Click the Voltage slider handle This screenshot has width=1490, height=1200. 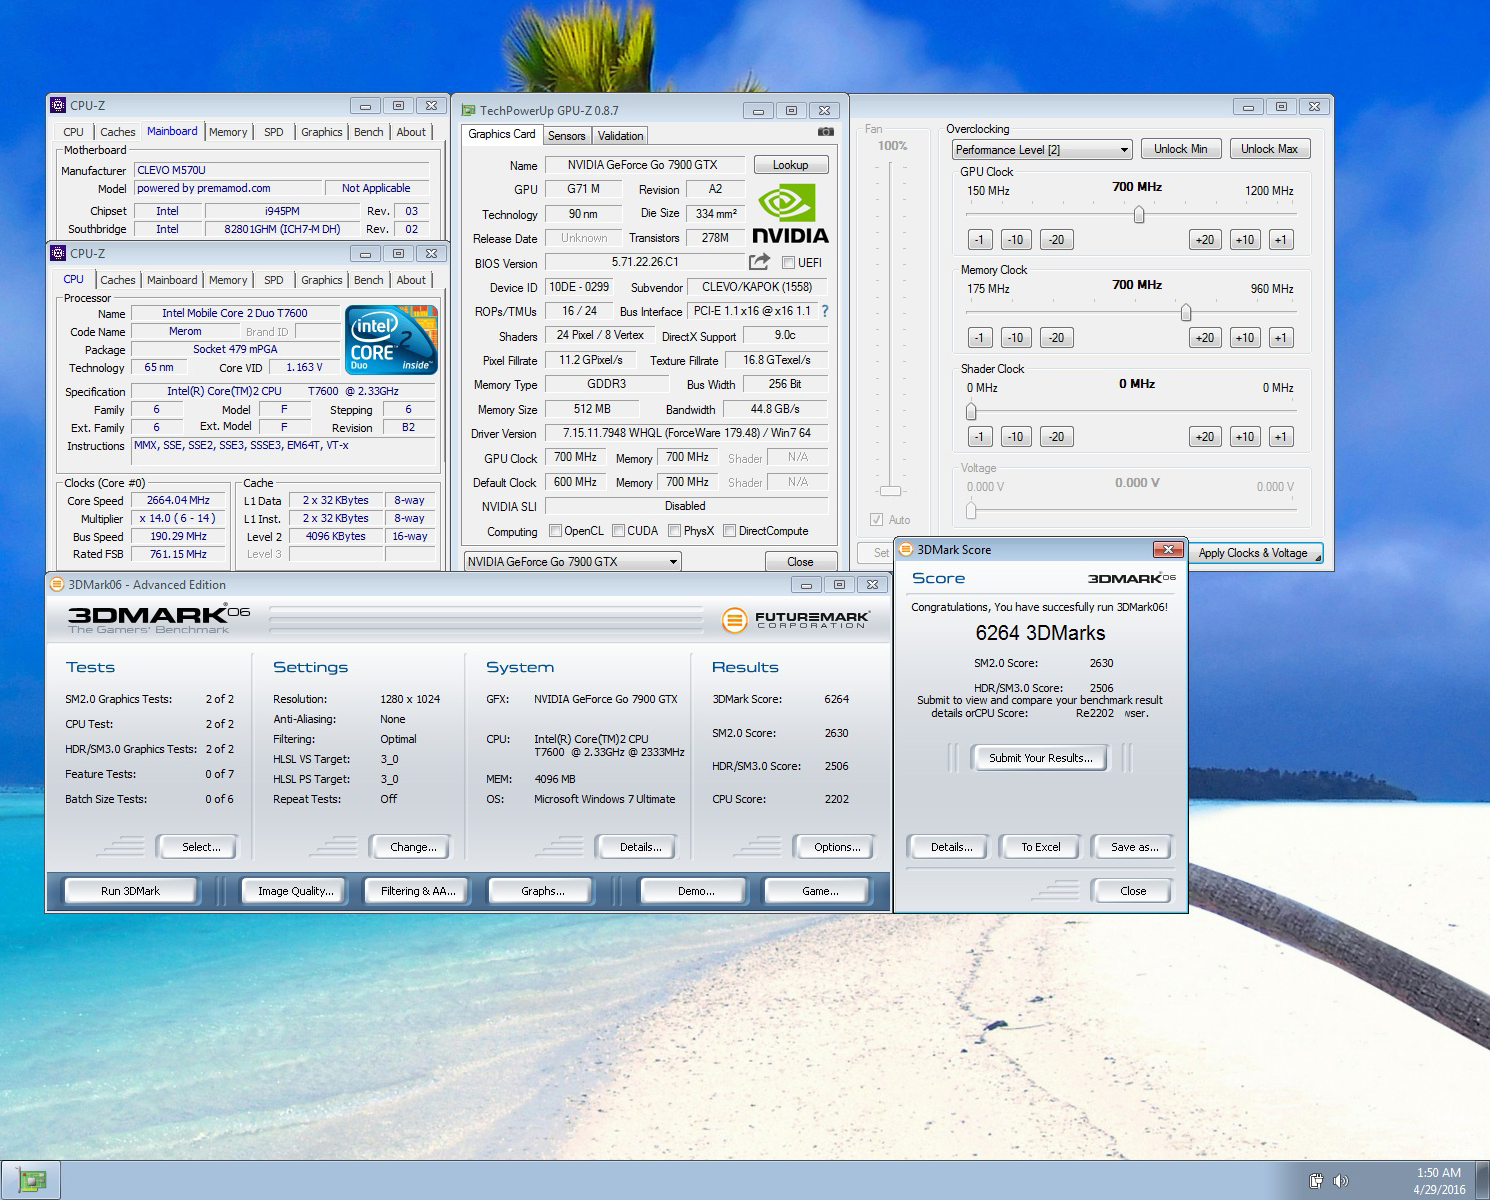click(x=971, y=510)
